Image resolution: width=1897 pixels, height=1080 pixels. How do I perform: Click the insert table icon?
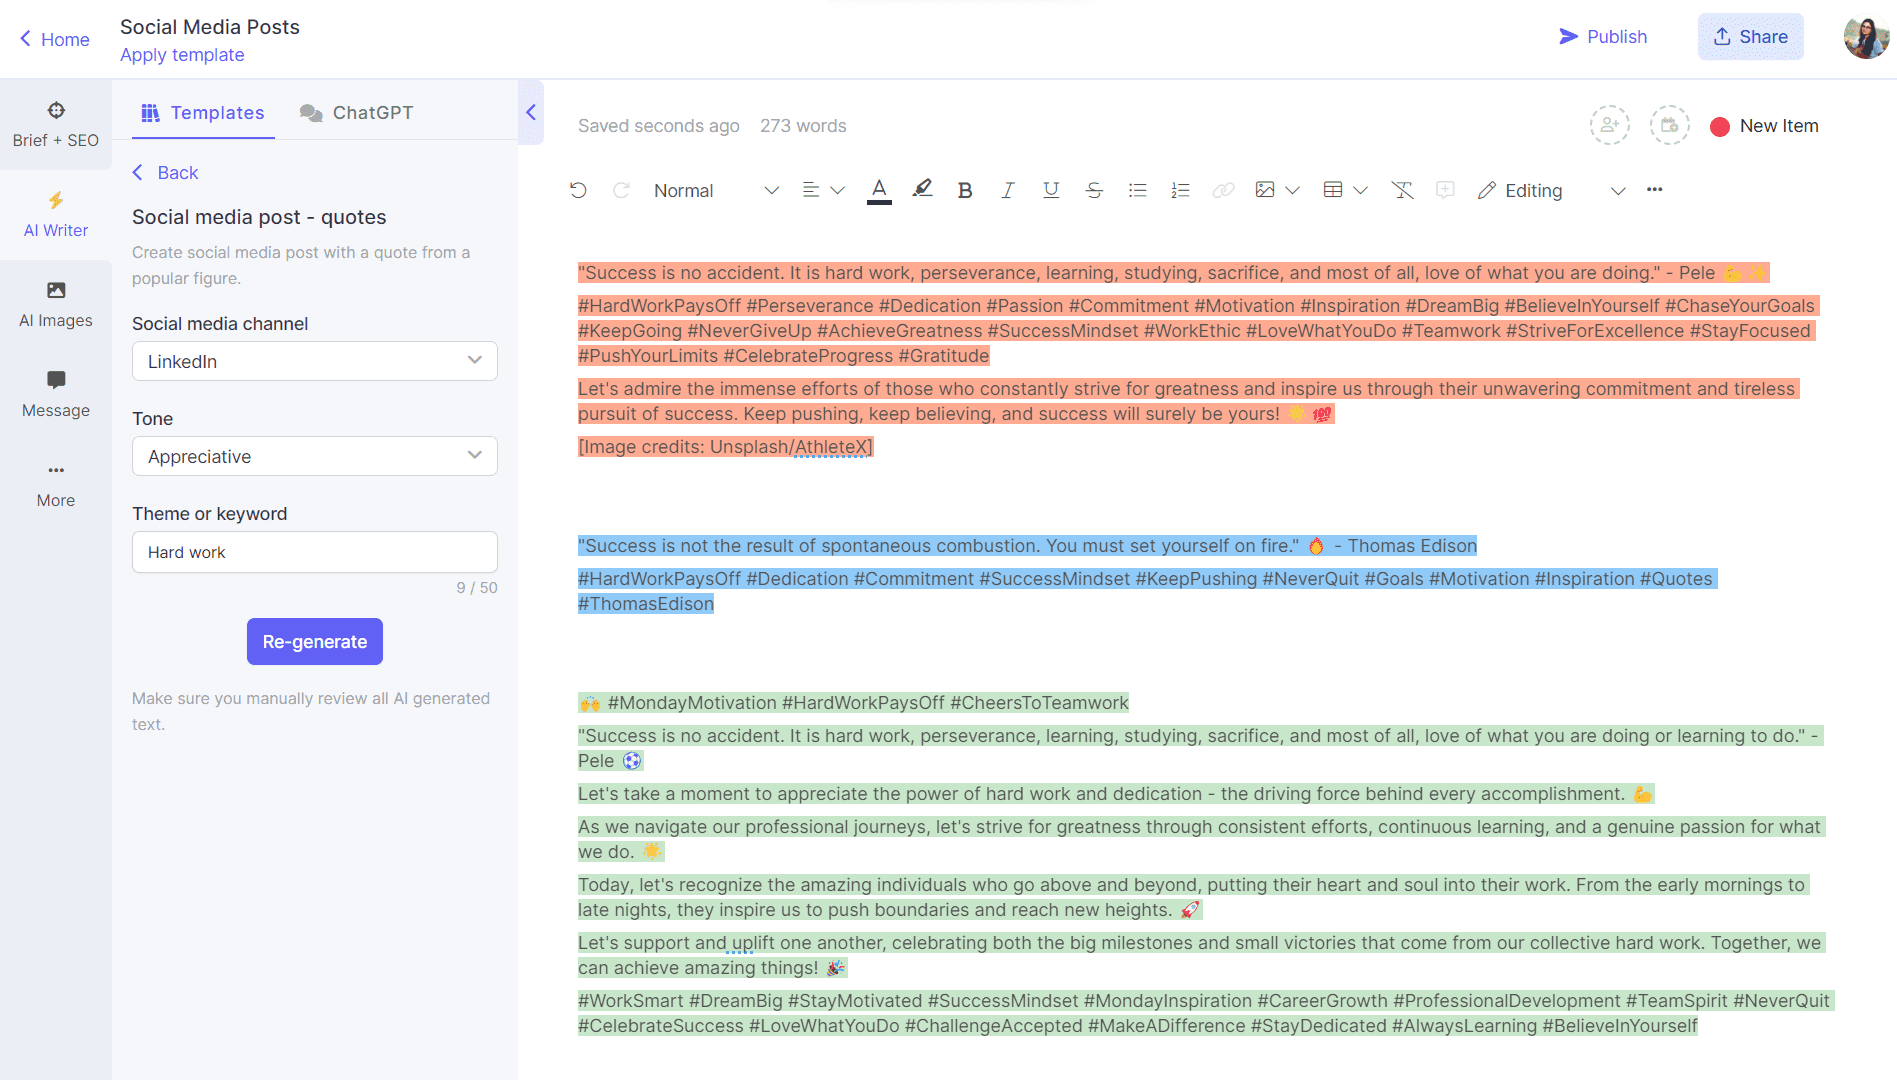click(x=1333, y=190)
